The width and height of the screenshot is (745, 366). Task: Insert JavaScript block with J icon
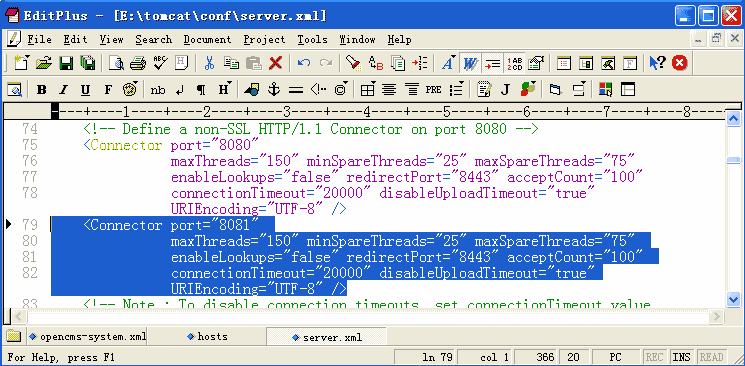click(x=505, y=89)
